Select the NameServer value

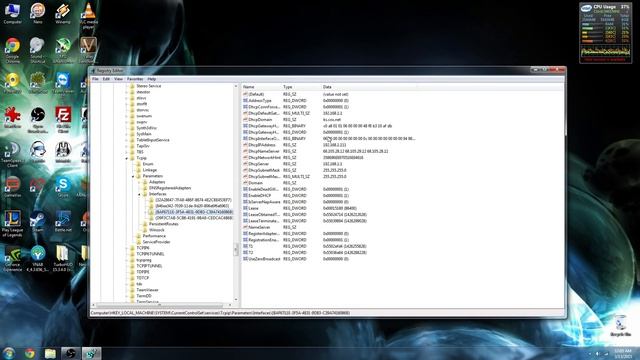[259, 227]
